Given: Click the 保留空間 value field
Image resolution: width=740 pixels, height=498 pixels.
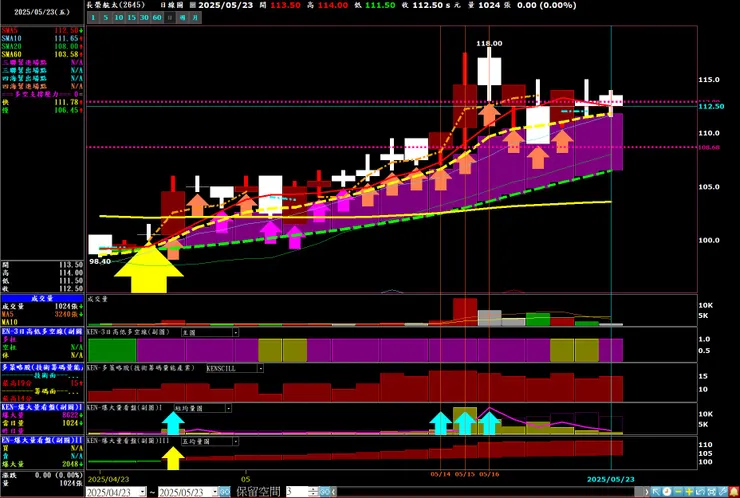Looking at the screenshot, I should [x=297, y=492].
